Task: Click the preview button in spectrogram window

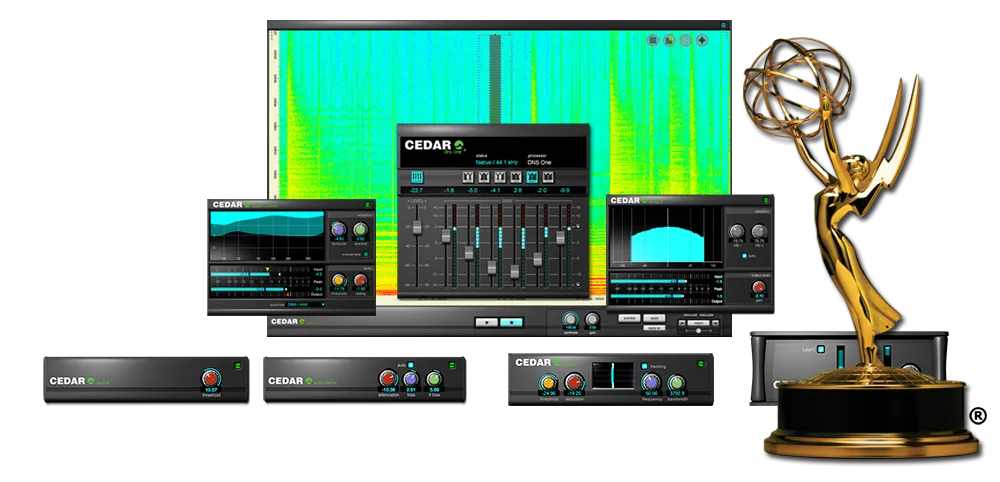Action: 629,318
